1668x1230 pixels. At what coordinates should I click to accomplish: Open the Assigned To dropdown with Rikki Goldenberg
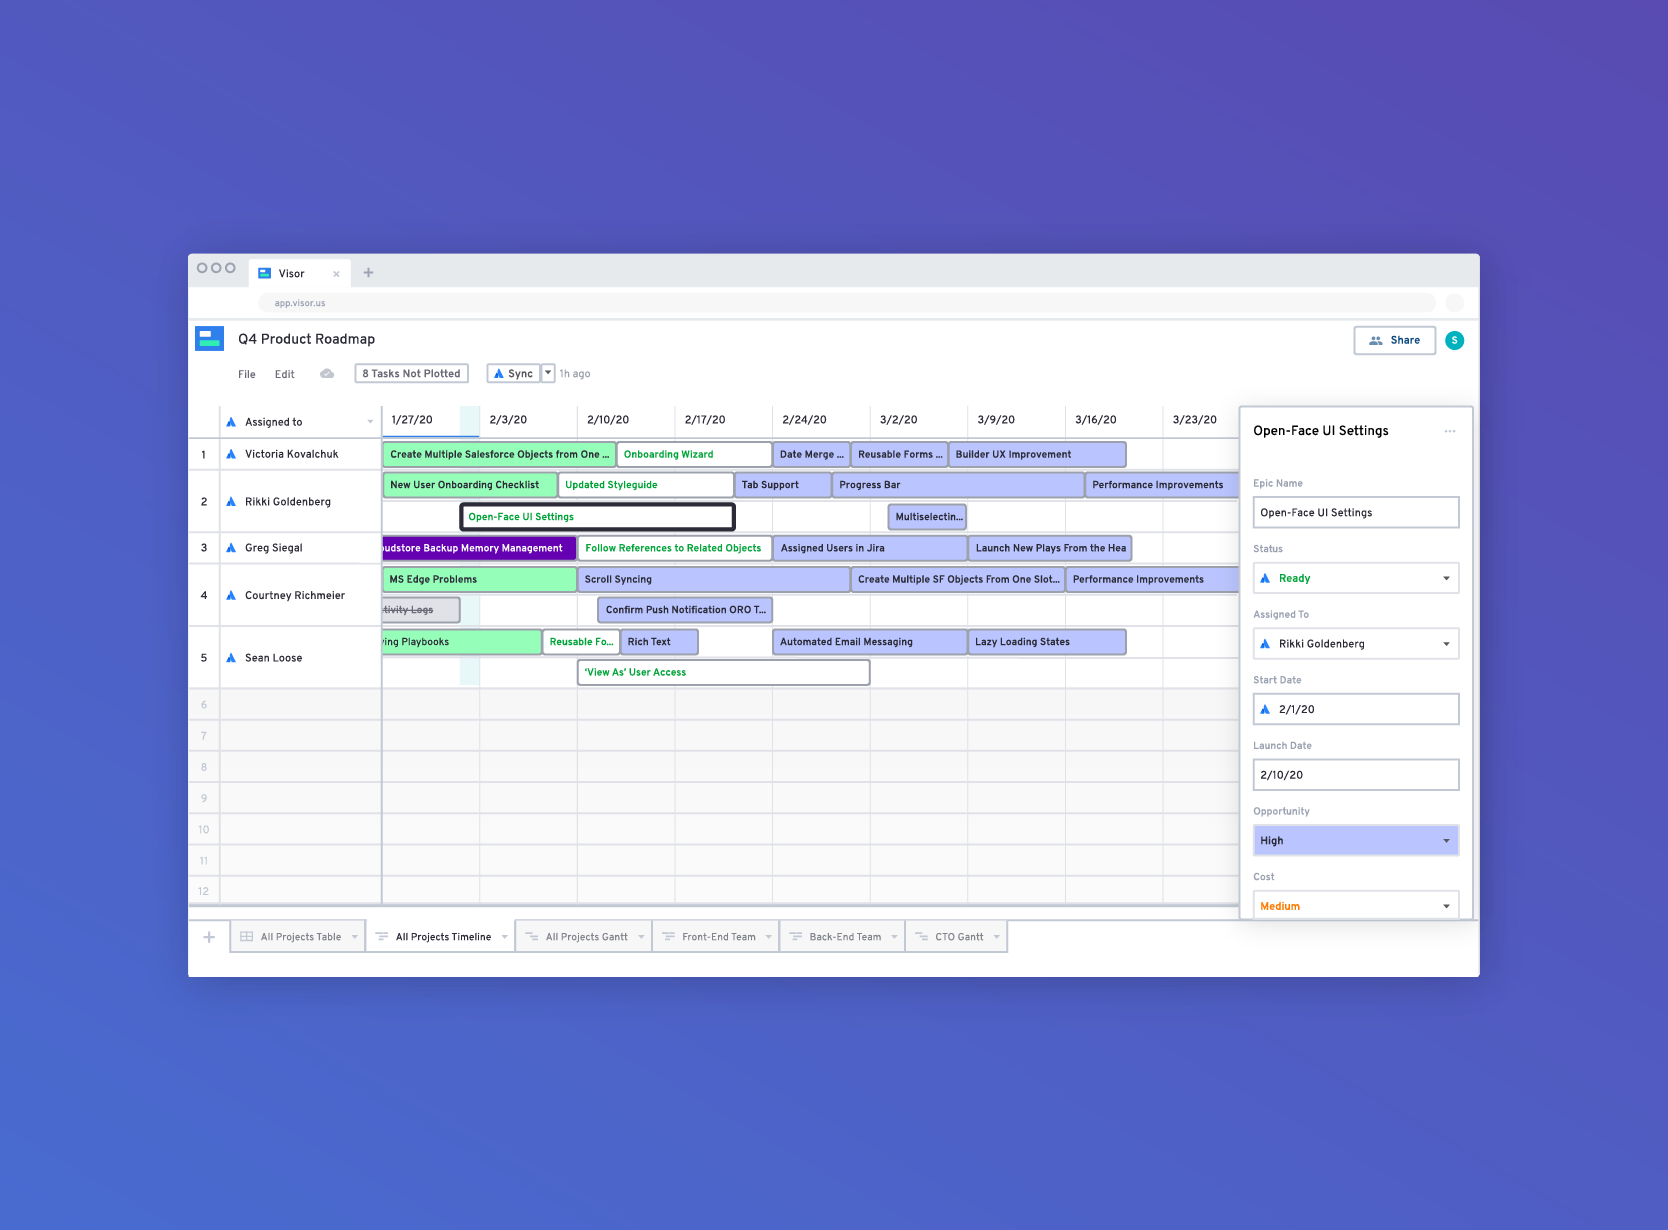click(1355, 644)
